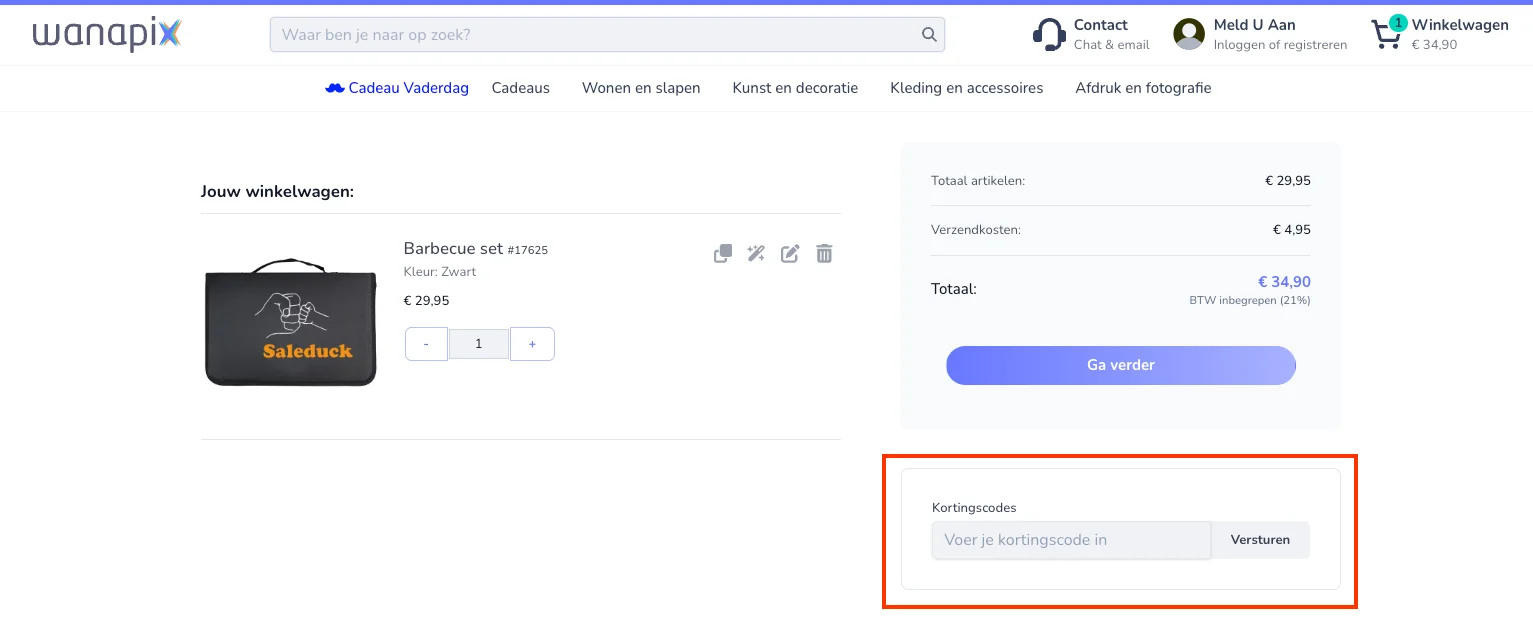Delete Barbecue set with trash icon
This screenshot has height=642, width=1533.
click(x=824, y=254)
